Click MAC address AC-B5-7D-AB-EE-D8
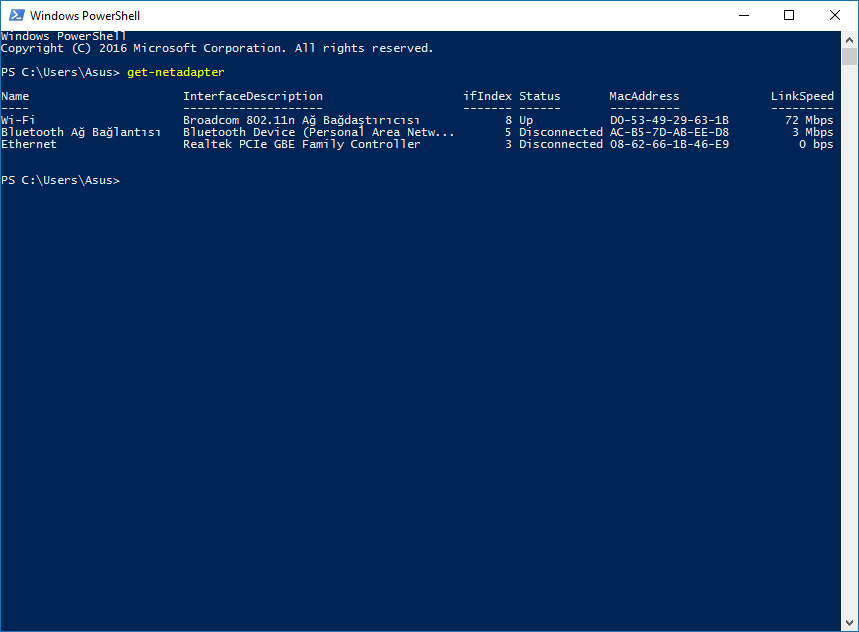The width and height of the screenshot is (859, 632). point(669,132)
